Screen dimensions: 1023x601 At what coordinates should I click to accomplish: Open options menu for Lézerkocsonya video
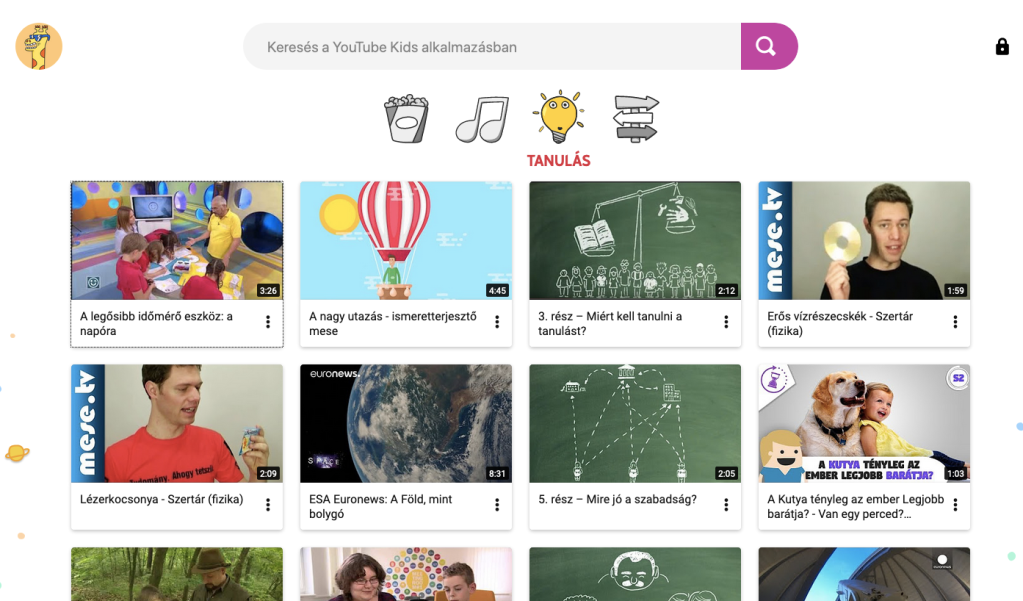(x=268, y=505)
